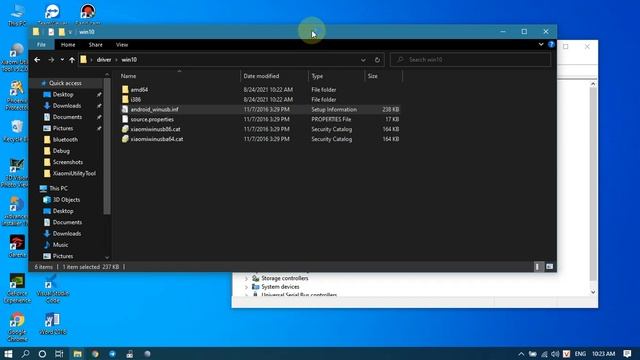Open the Windows Start menu

(8, 353)
